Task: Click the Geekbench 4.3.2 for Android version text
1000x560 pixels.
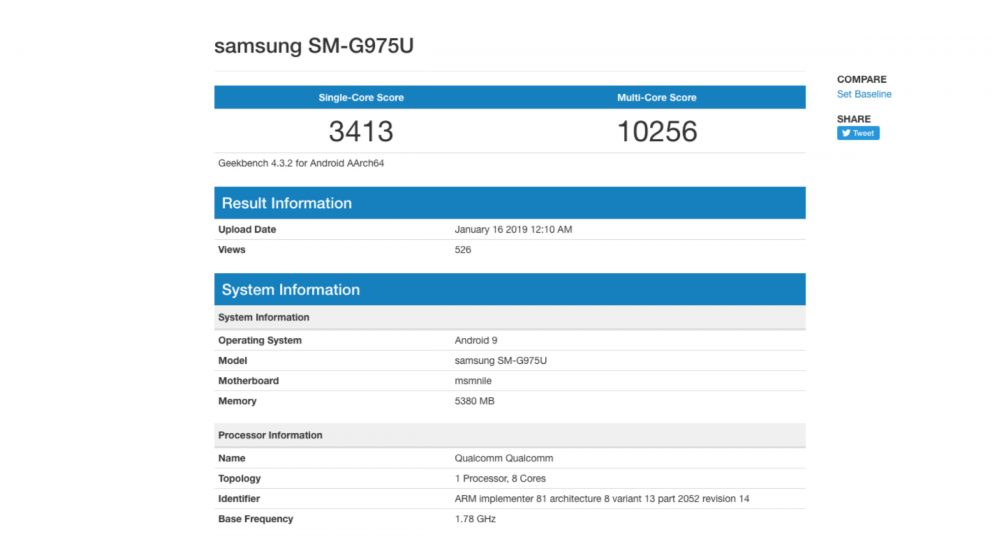Action: coord(301,163)
